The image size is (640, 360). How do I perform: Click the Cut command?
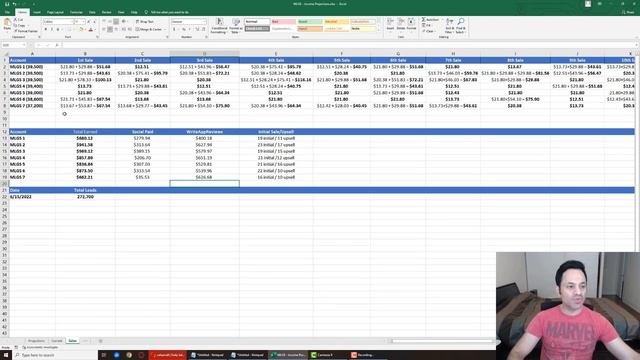(19, 20)
